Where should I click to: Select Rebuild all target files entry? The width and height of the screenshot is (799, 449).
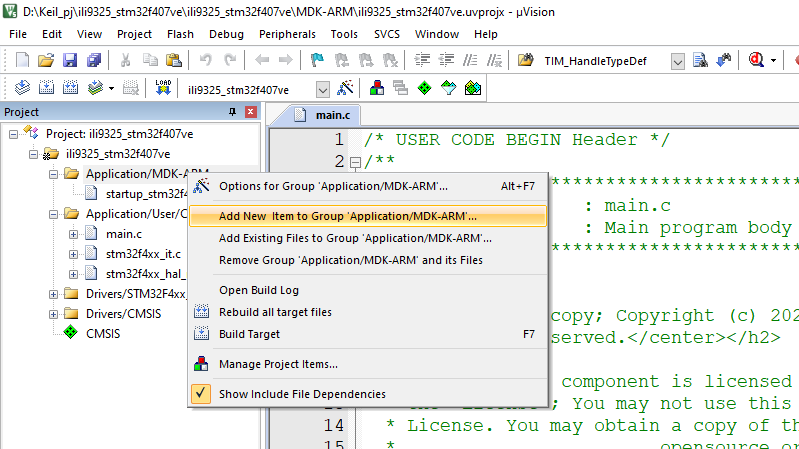point(367,312)
